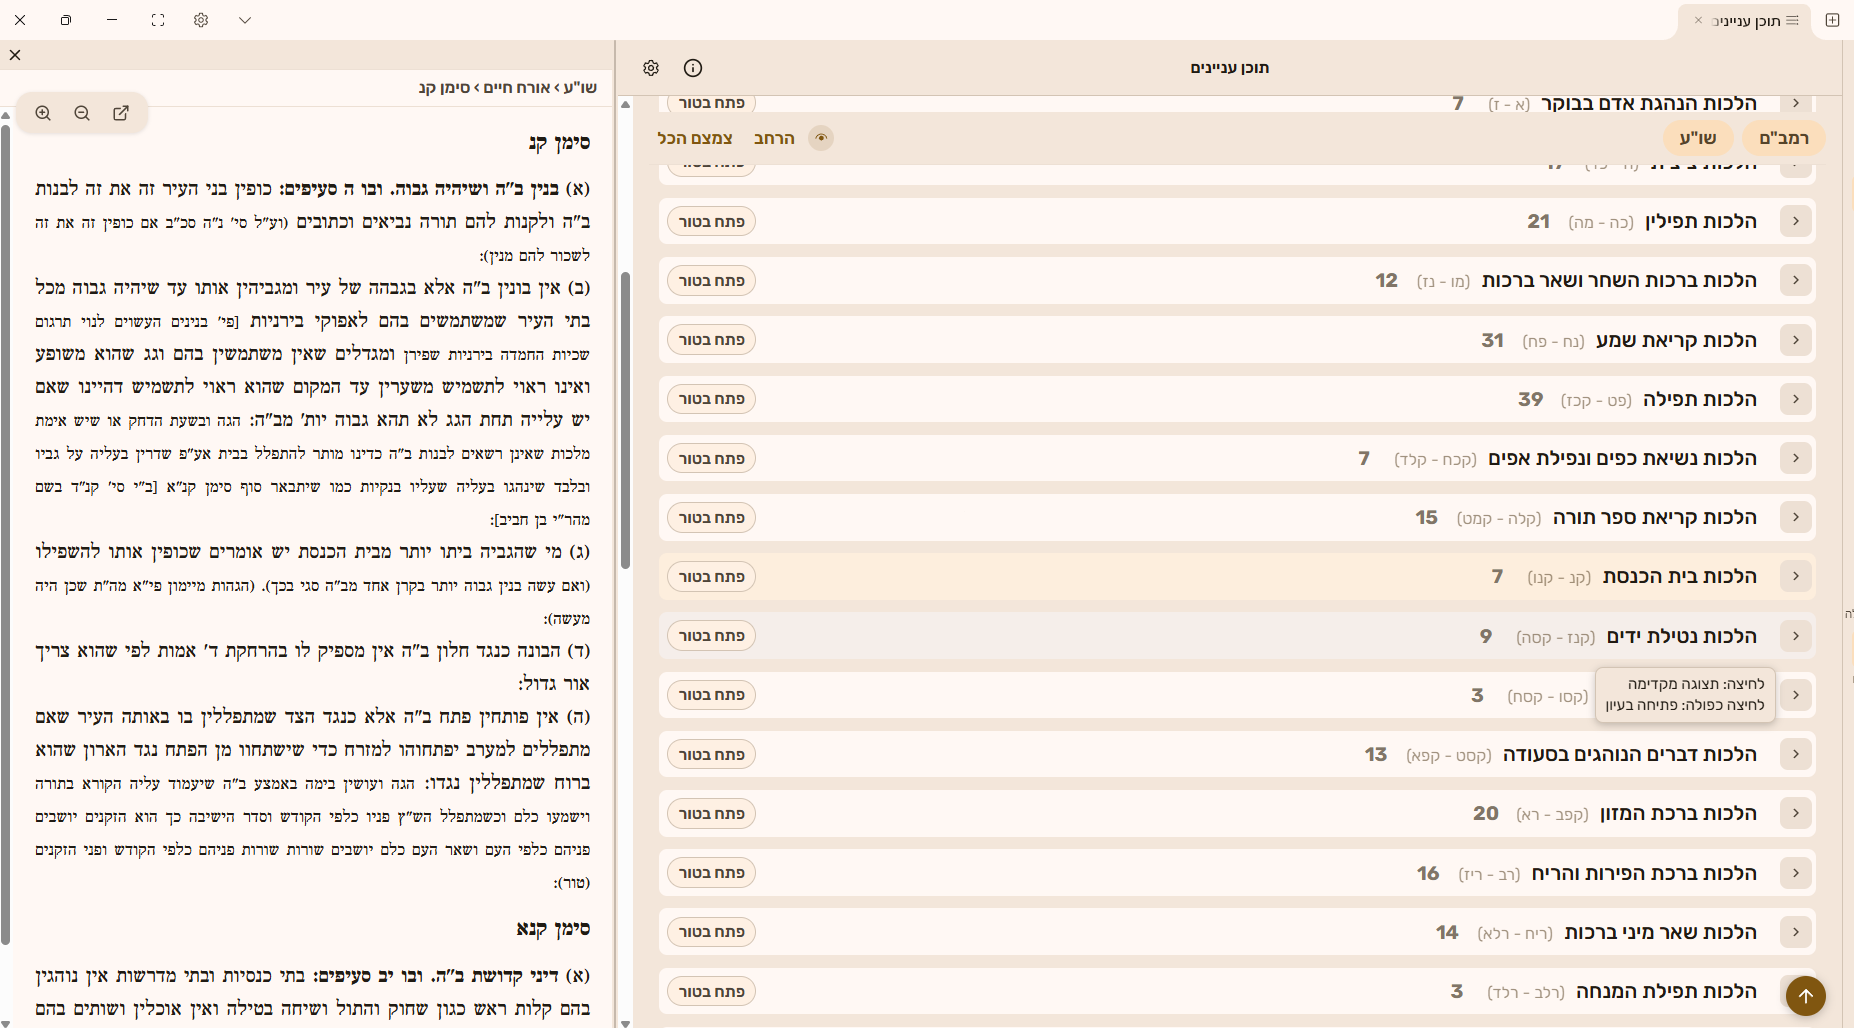Open Tur button for הלכות ברכת הפירות והריח
The width and height of the screenshot is (1854, 1028).
[712, 873]
